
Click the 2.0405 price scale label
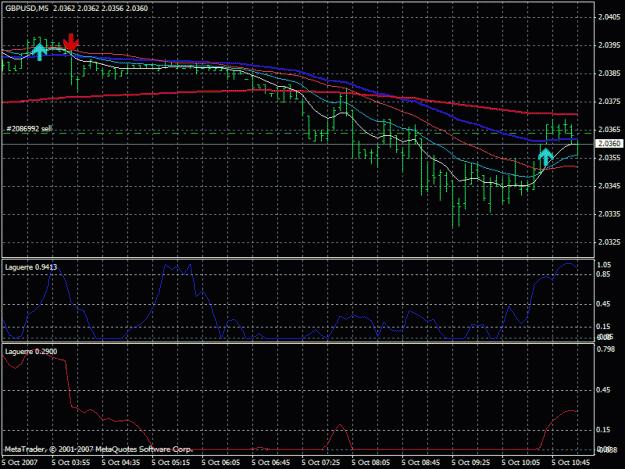click(609, 17)
